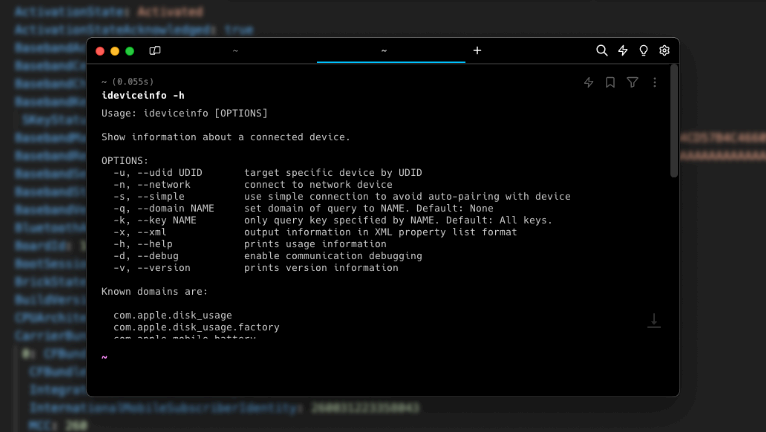Minimize the terminal with the yellow button
The height and width of the screenshot is (432, 766).
[115, 51]
